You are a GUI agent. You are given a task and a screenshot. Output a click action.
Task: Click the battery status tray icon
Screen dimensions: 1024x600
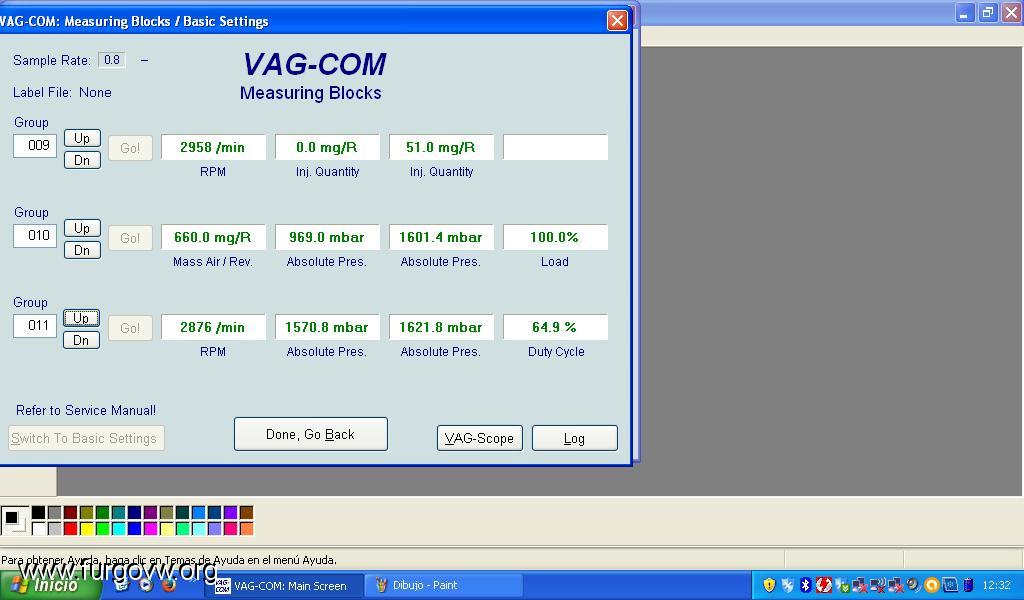968,585
